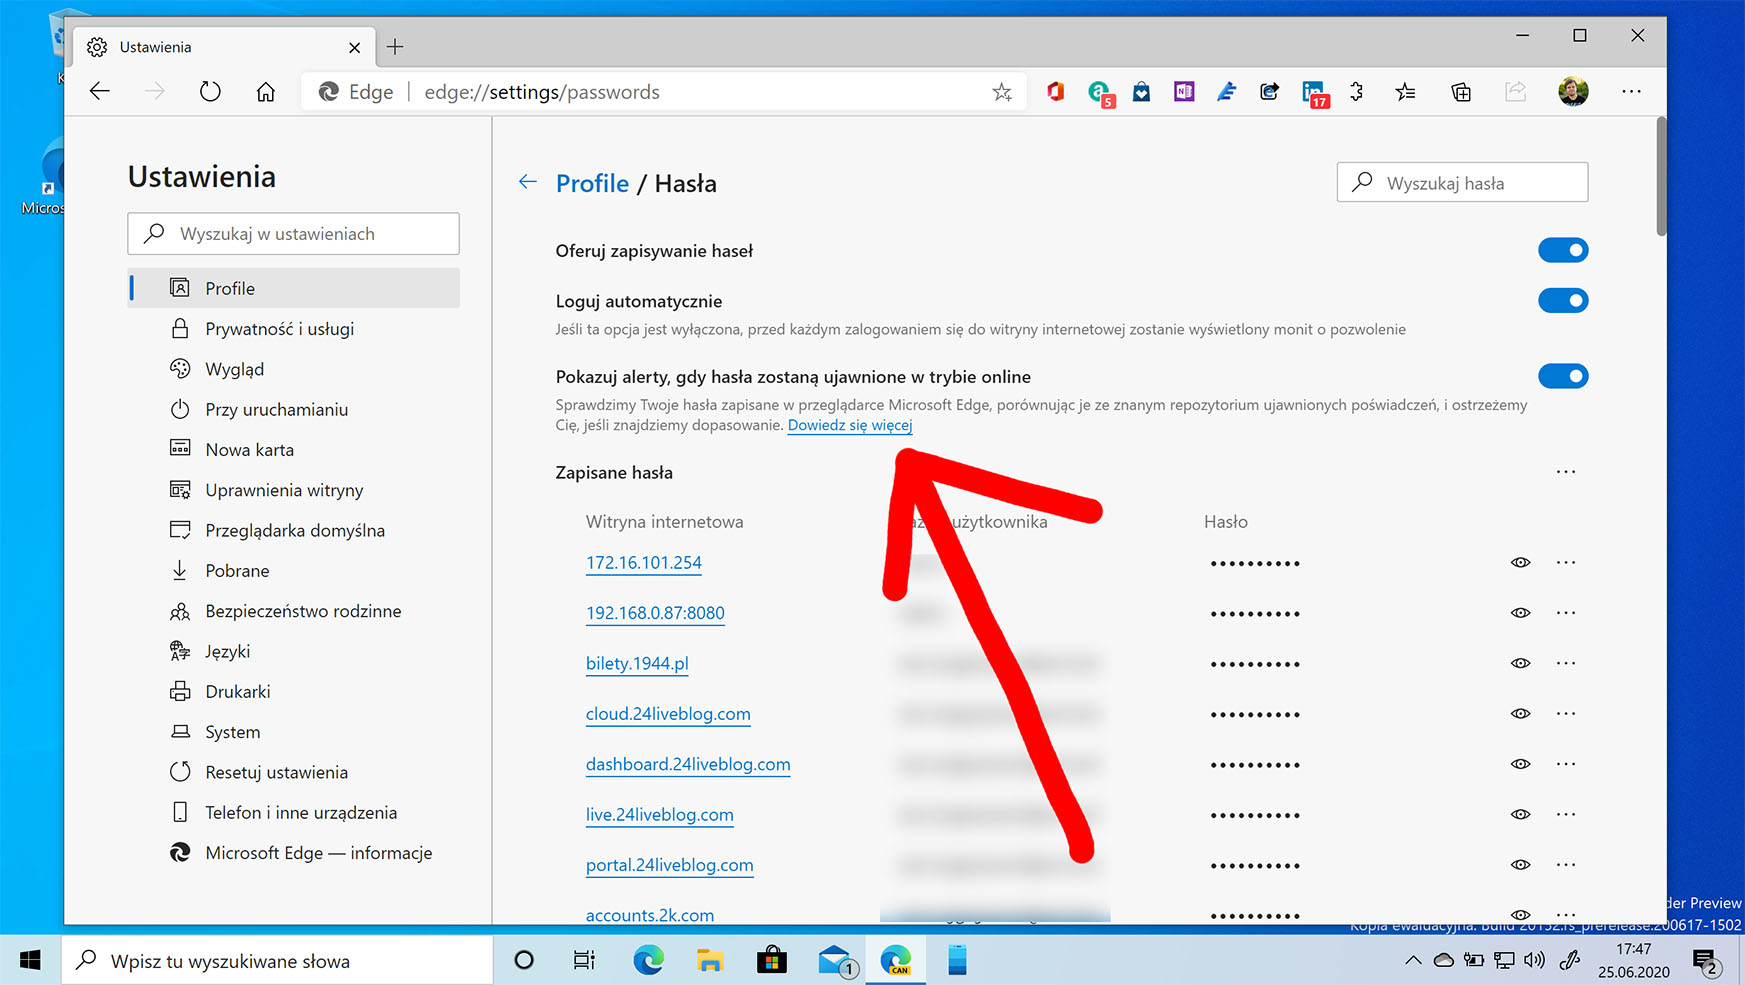Image resolution: width=1745 pixels, height=985 pixels.
Task: Go back with the browser back arrow
Action: pyautogui.click(x=99, y=92)
